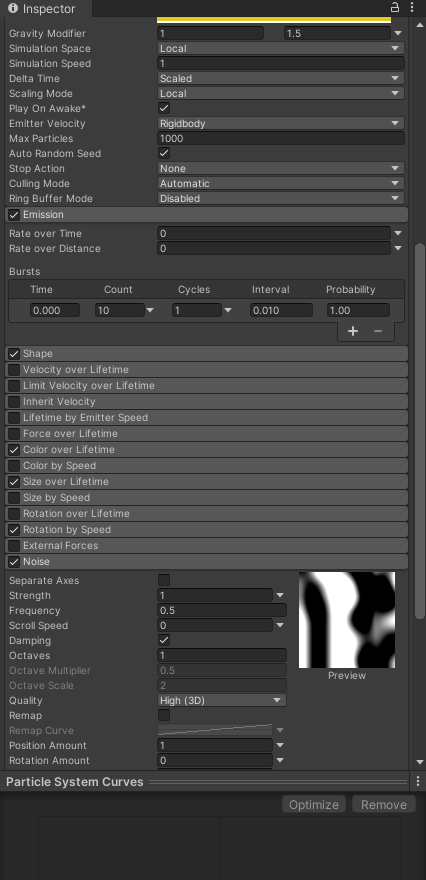
Task: Toggle Auto Random Seed checkbox
Action: point(164,153)
